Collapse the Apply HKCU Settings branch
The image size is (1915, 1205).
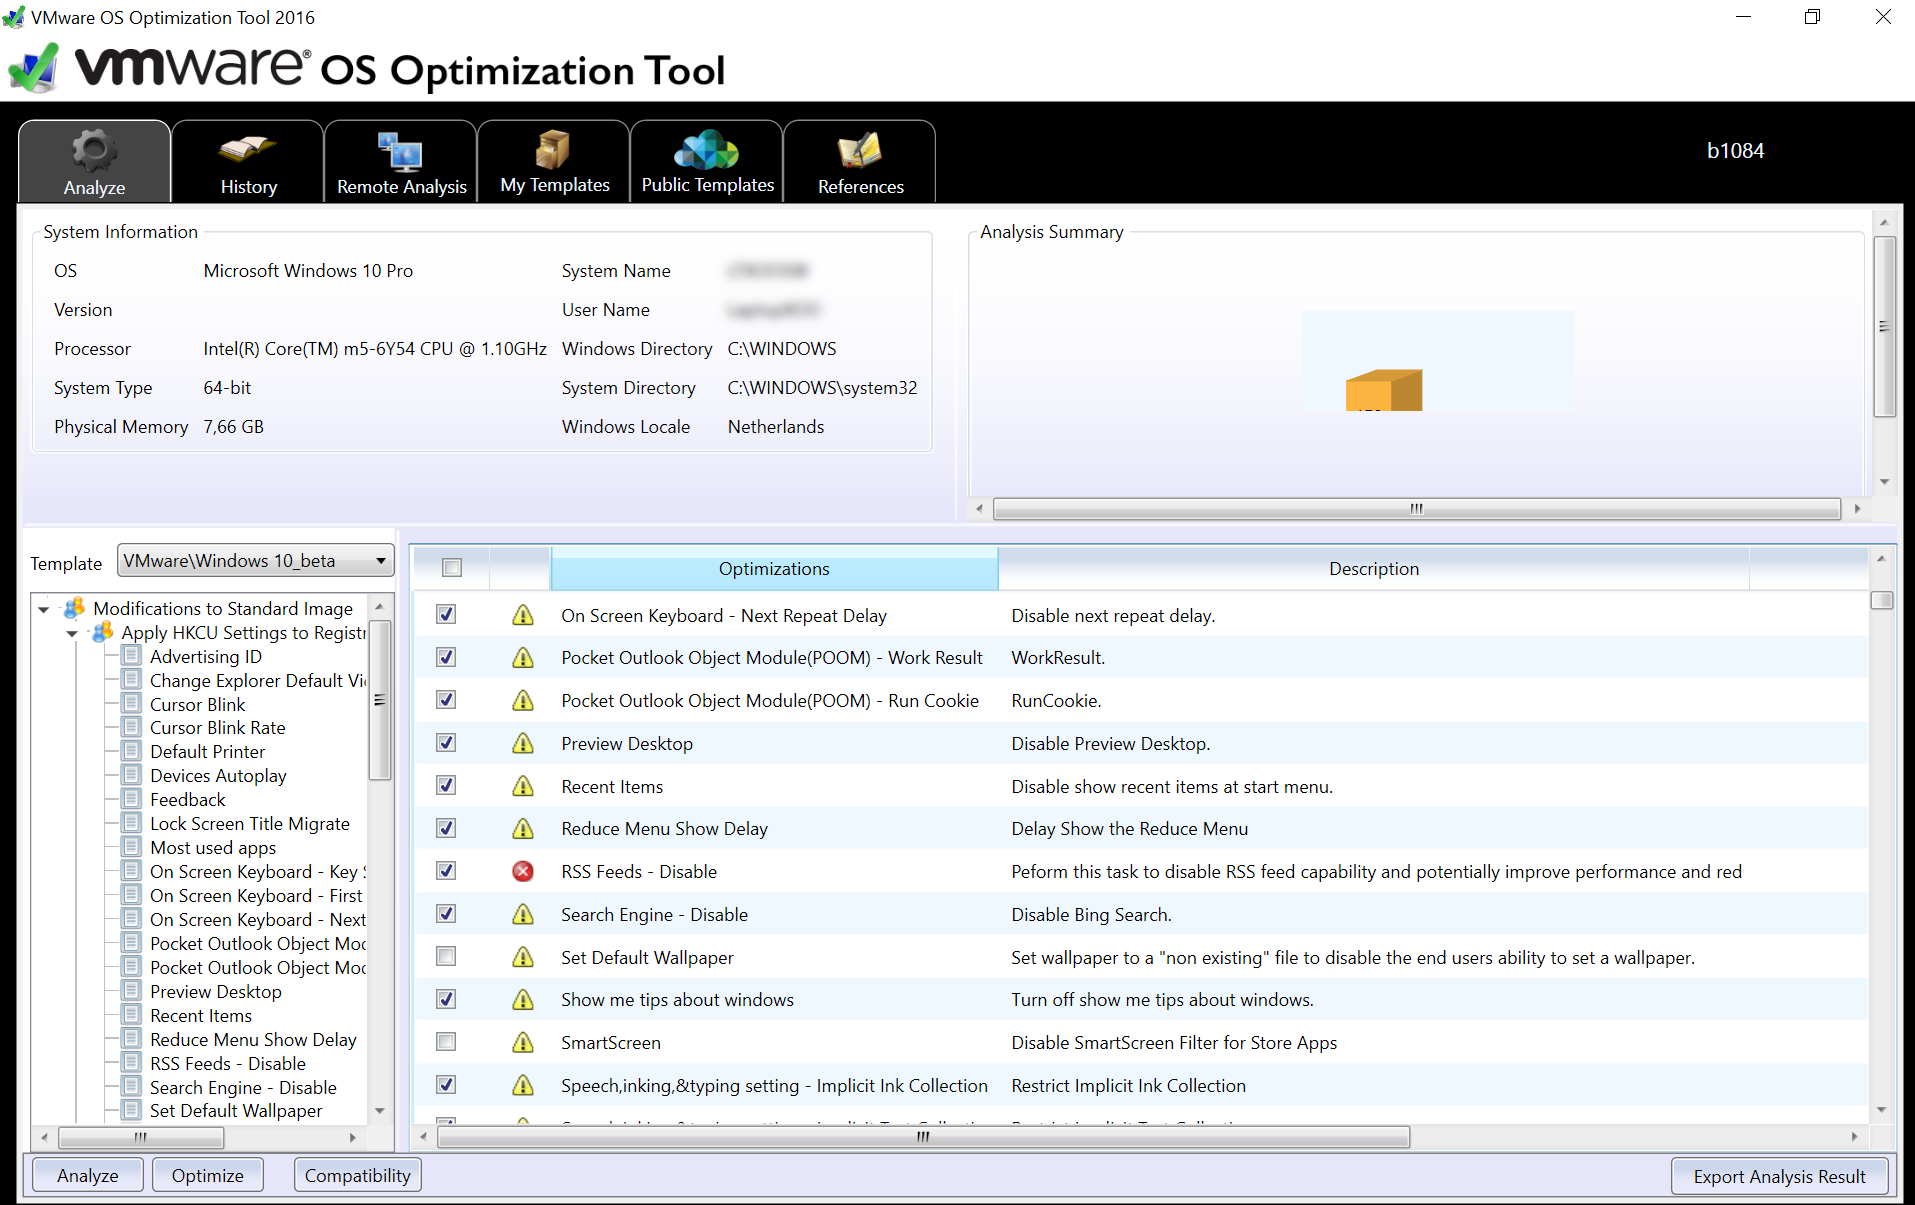[x=71, y=633]
